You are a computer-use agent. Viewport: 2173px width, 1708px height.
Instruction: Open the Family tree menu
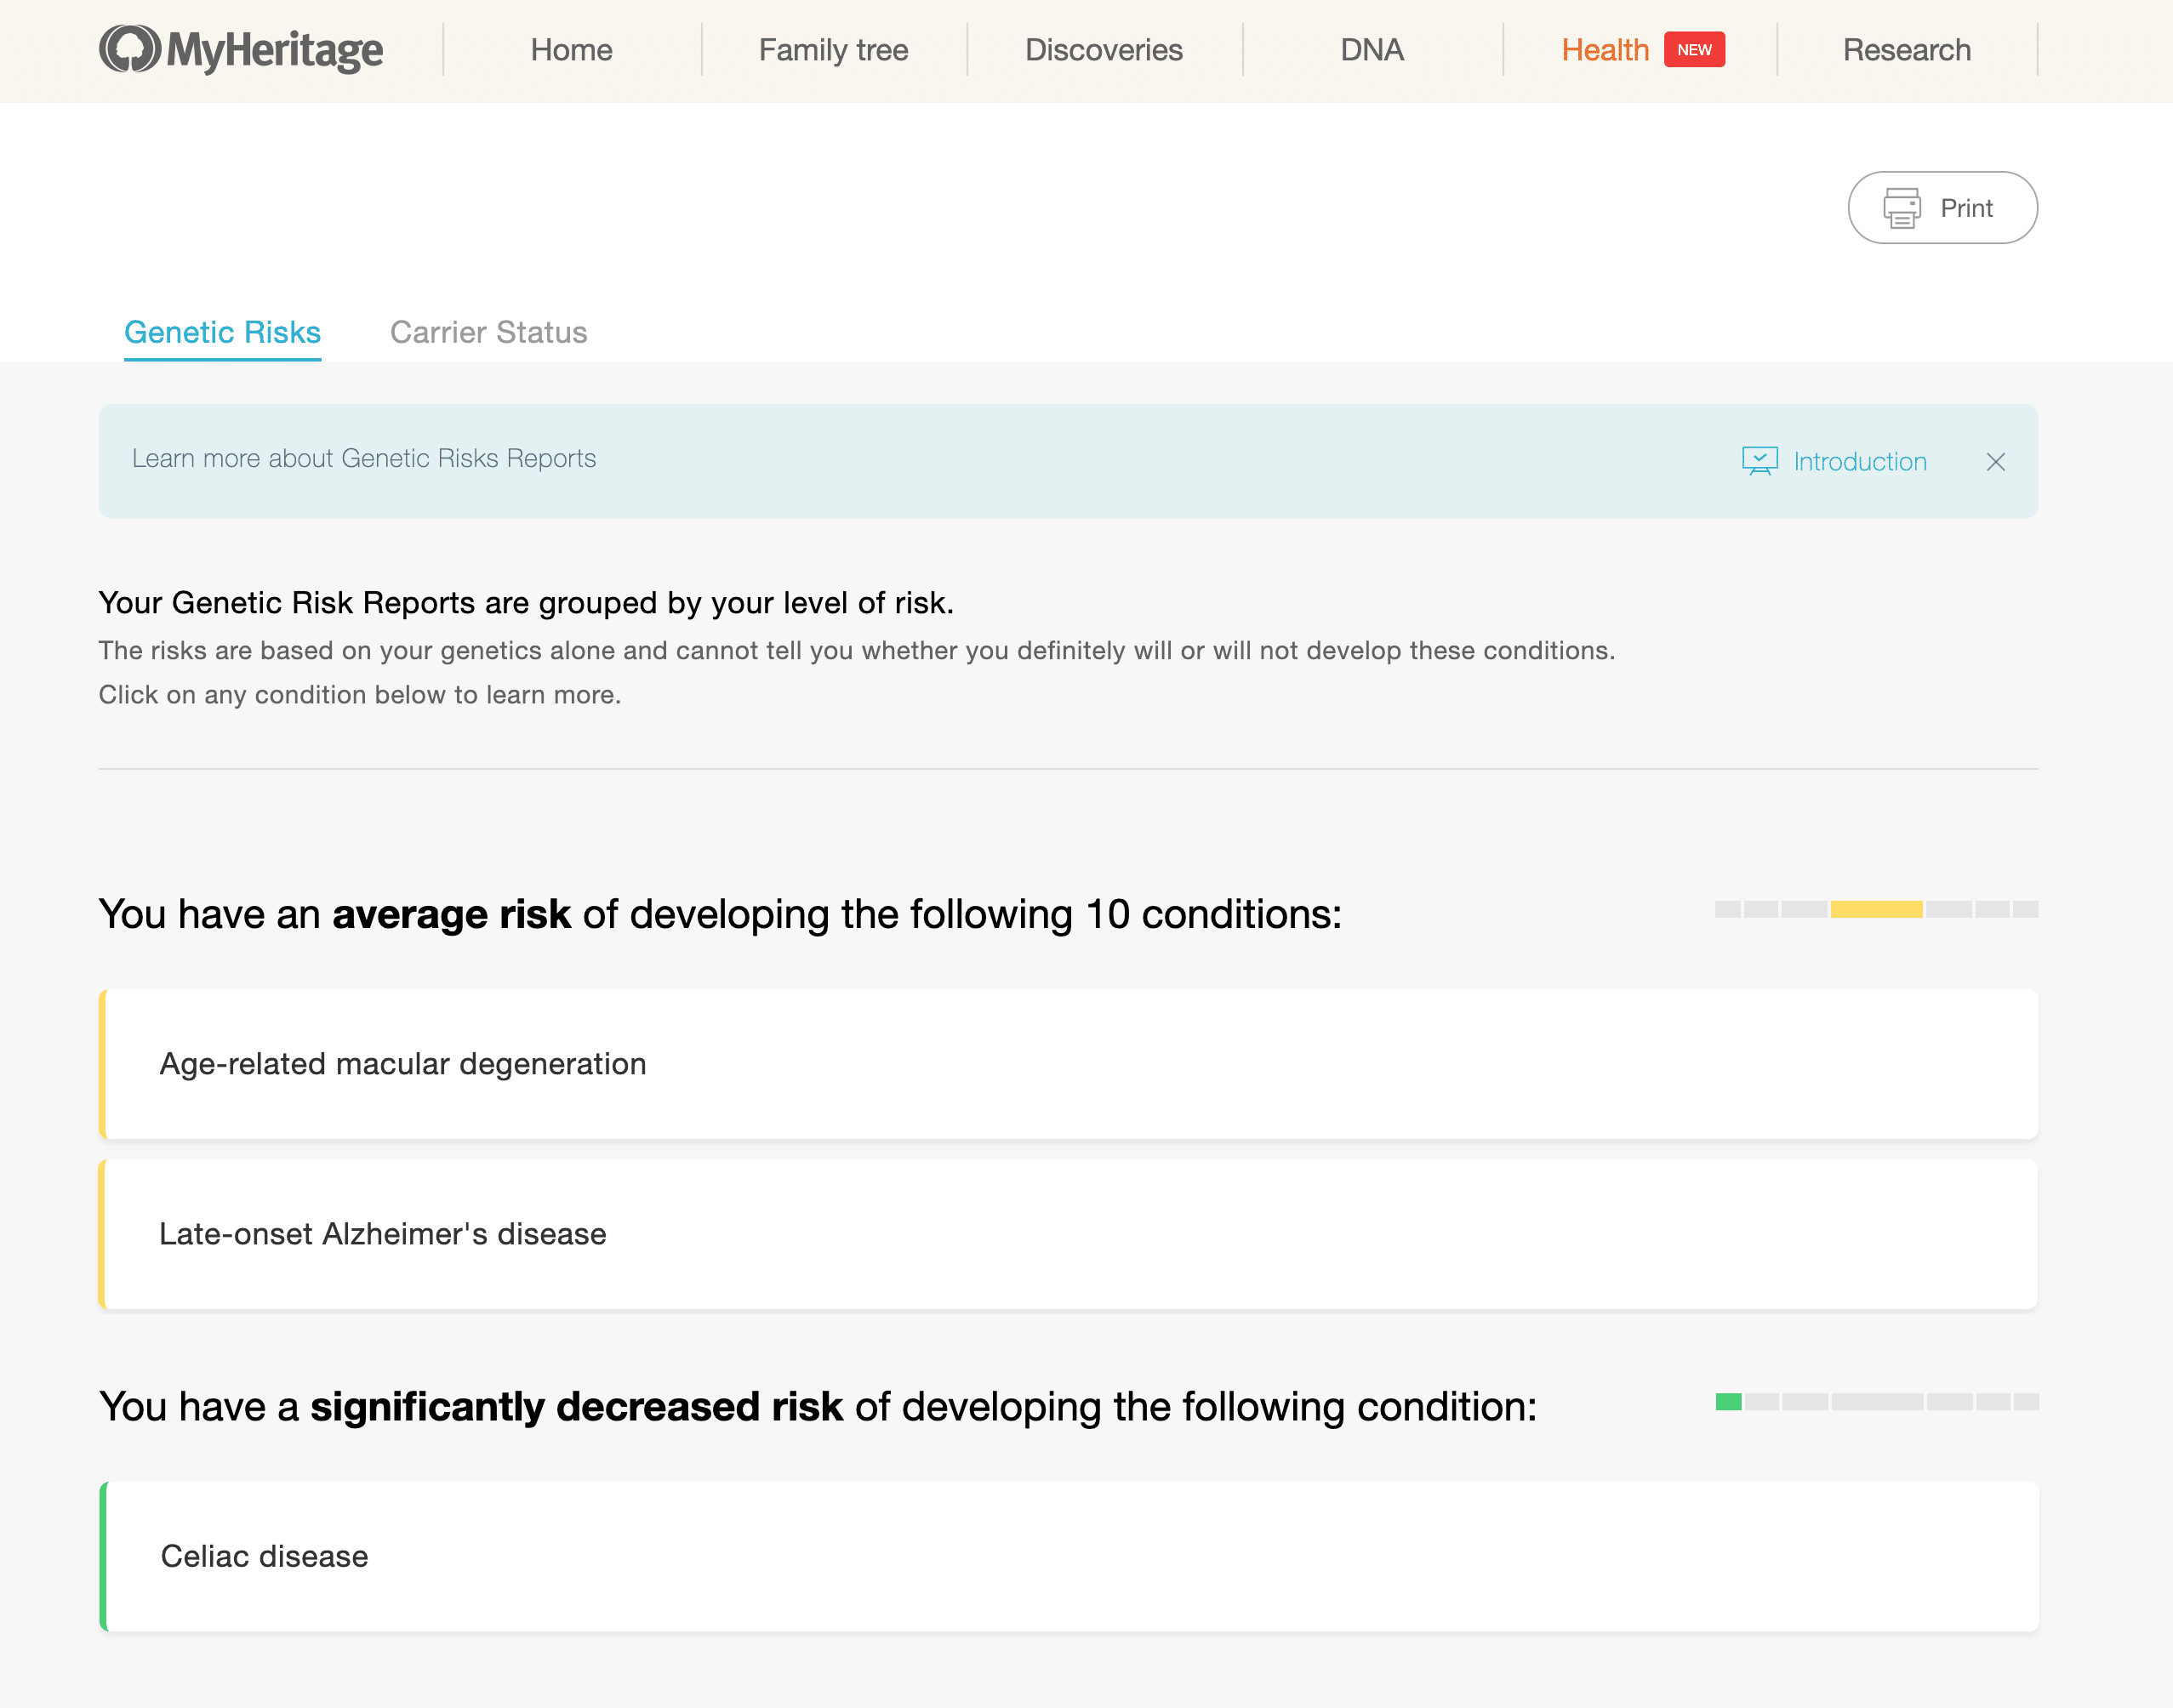tap(833, 50)
